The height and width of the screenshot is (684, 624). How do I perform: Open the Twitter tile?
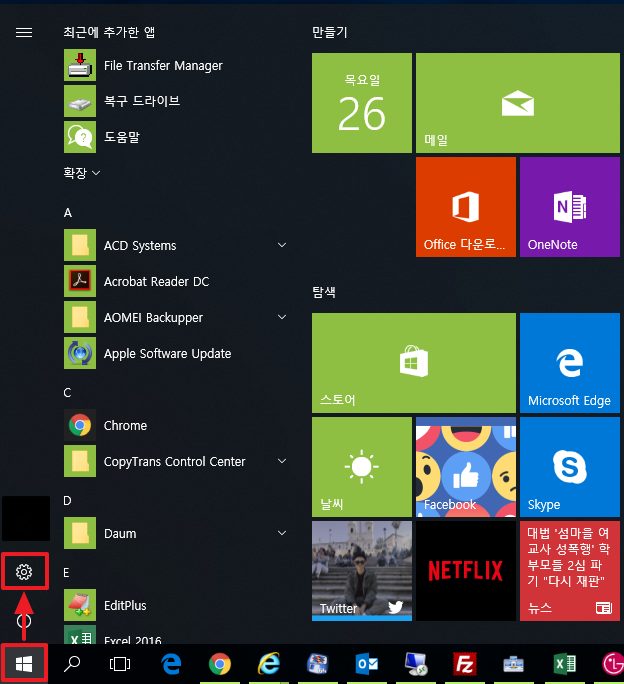pos(362,571)
